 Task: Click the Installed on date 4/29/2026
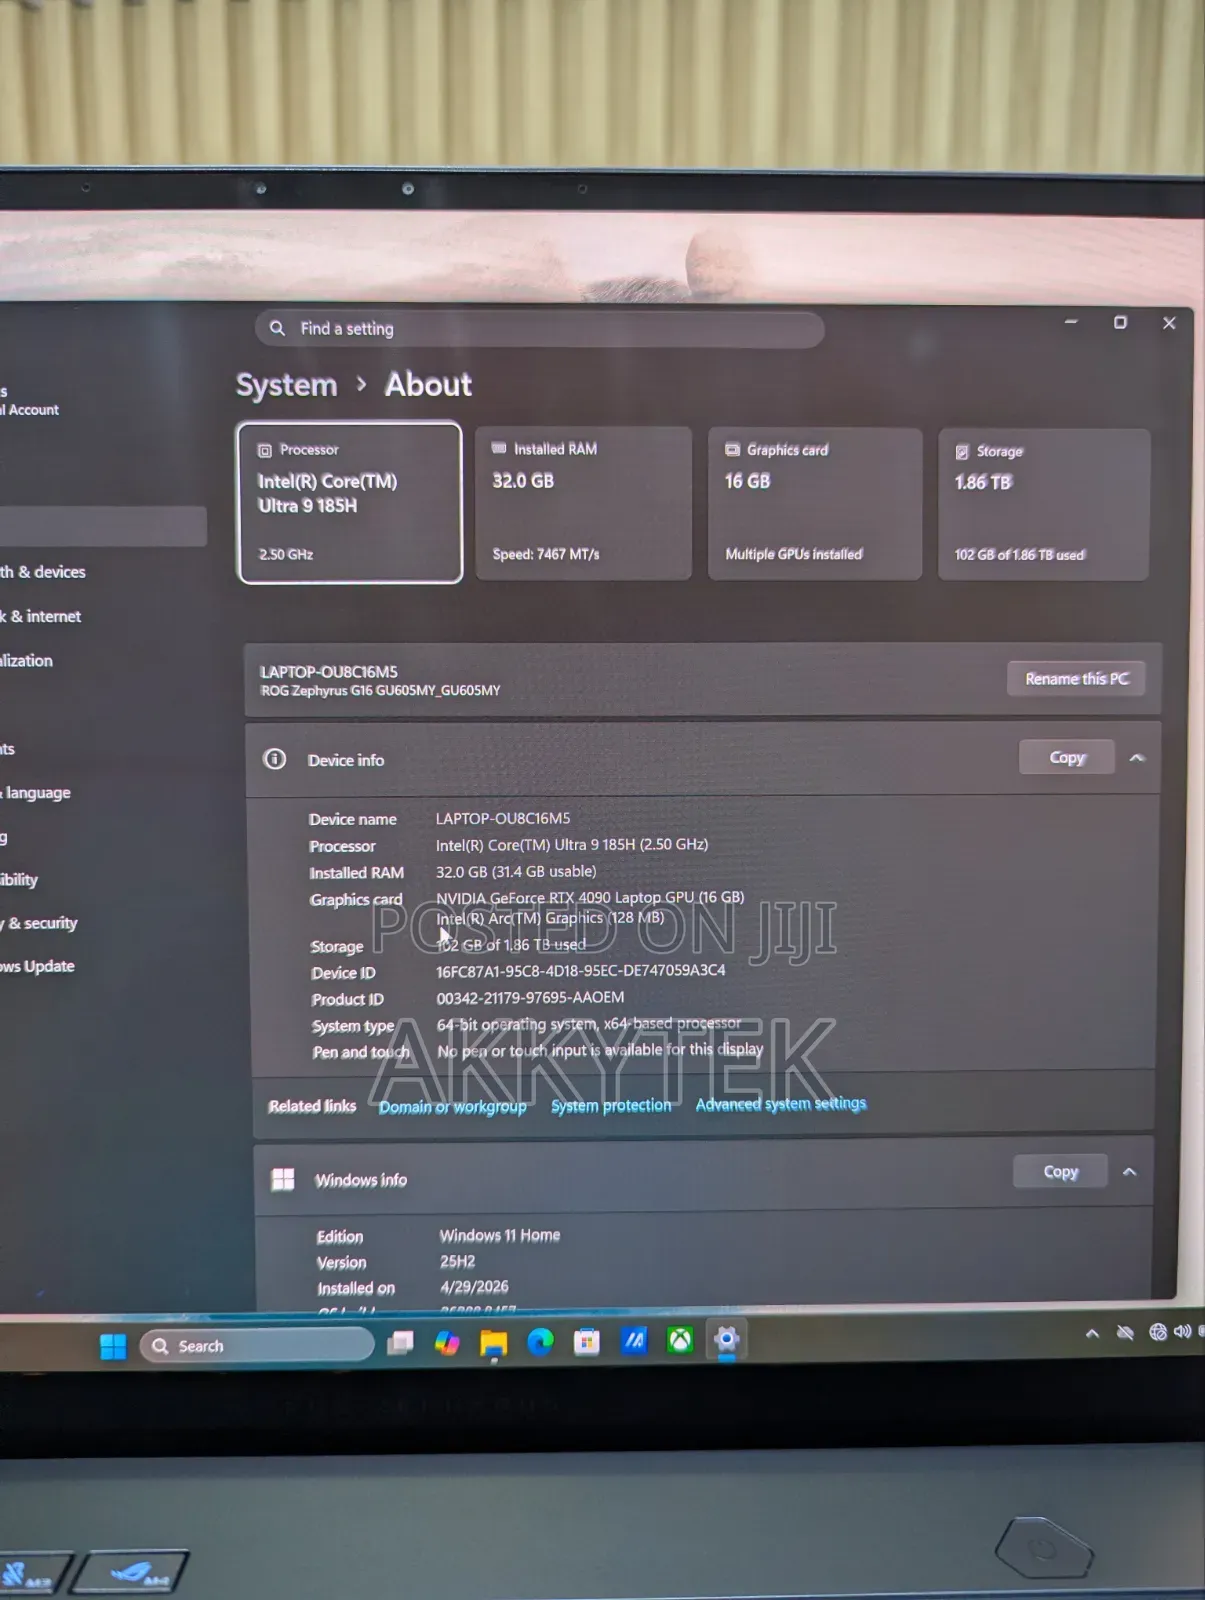tap(474, 1287)
